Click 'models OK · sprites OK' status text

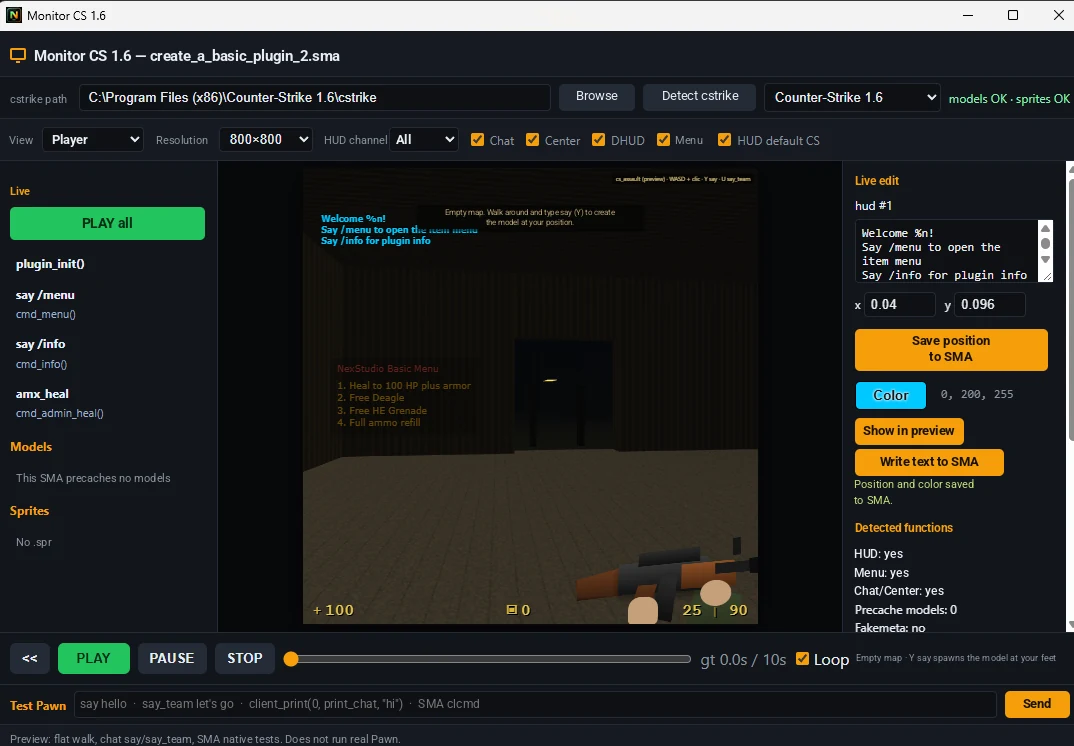(x=1009, y=99)
